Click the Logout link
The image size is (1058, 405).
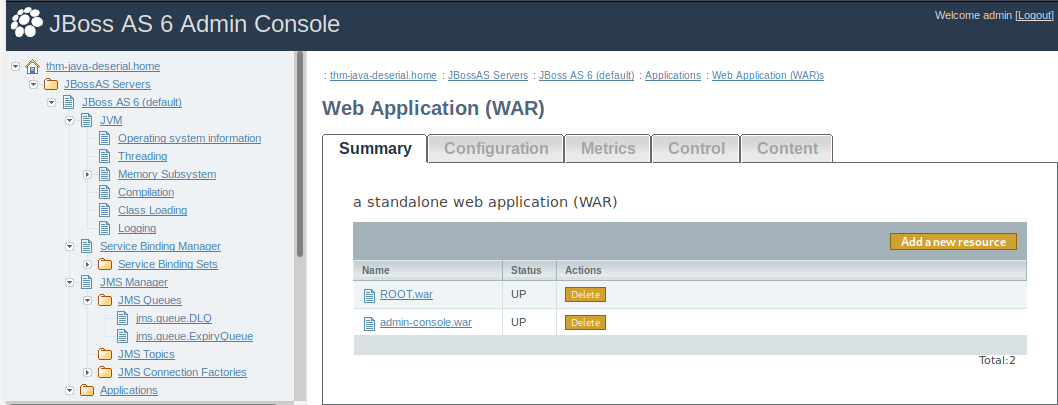[1034, 15]
